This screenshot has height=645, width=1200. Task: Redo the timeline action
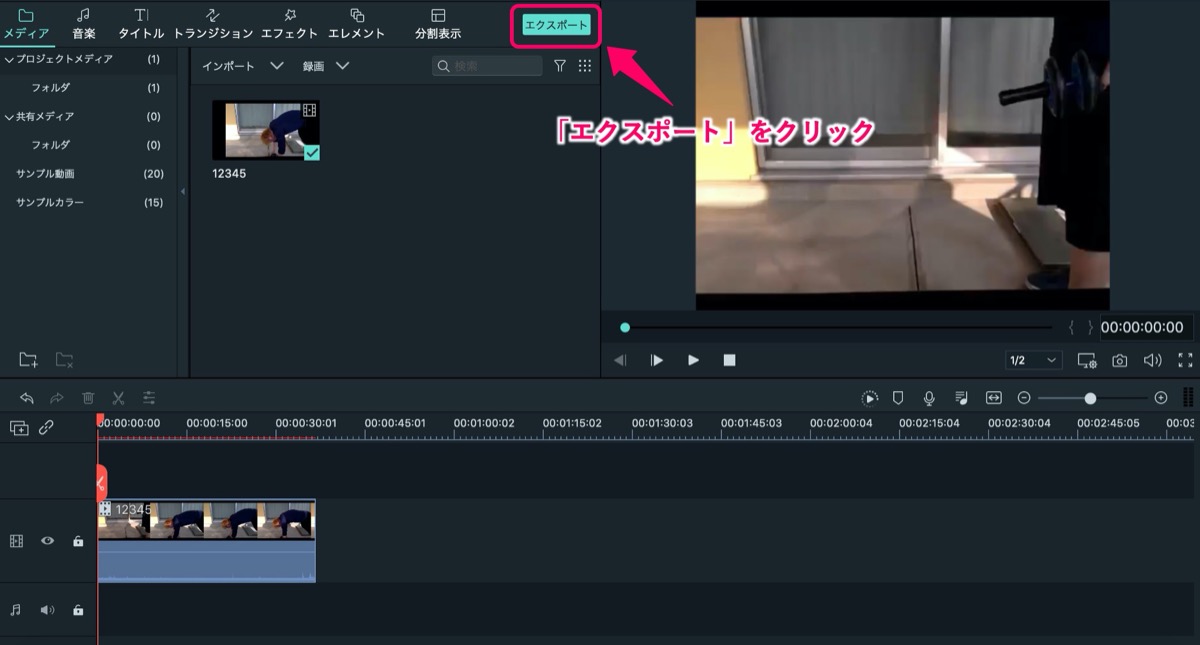57,398
